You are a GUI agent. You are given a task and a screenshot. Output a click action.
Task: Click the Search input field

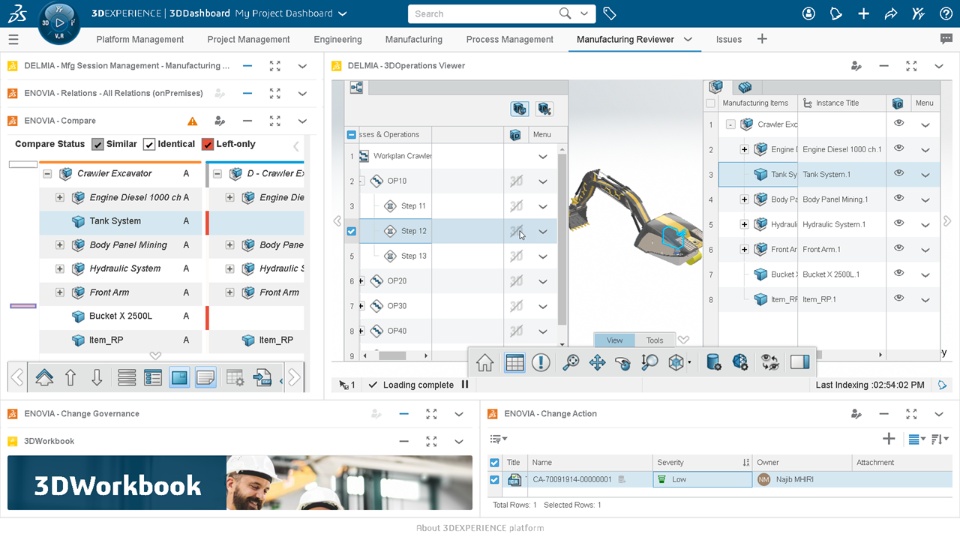point(484,13)
